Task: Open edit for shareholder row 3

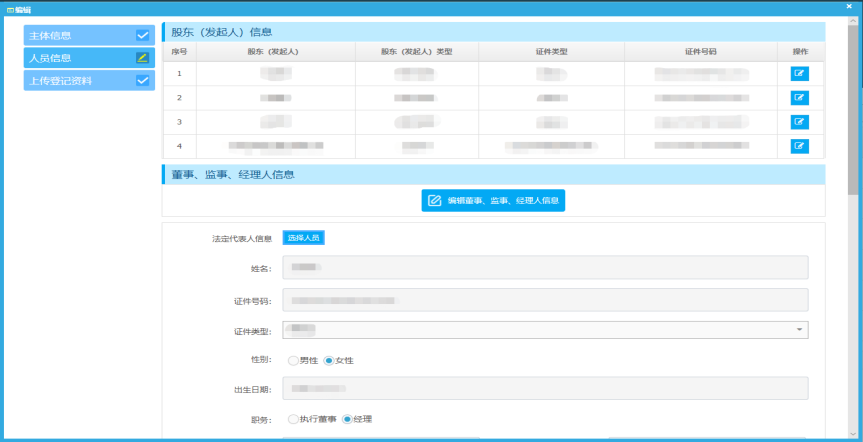Action: [800, 122]
